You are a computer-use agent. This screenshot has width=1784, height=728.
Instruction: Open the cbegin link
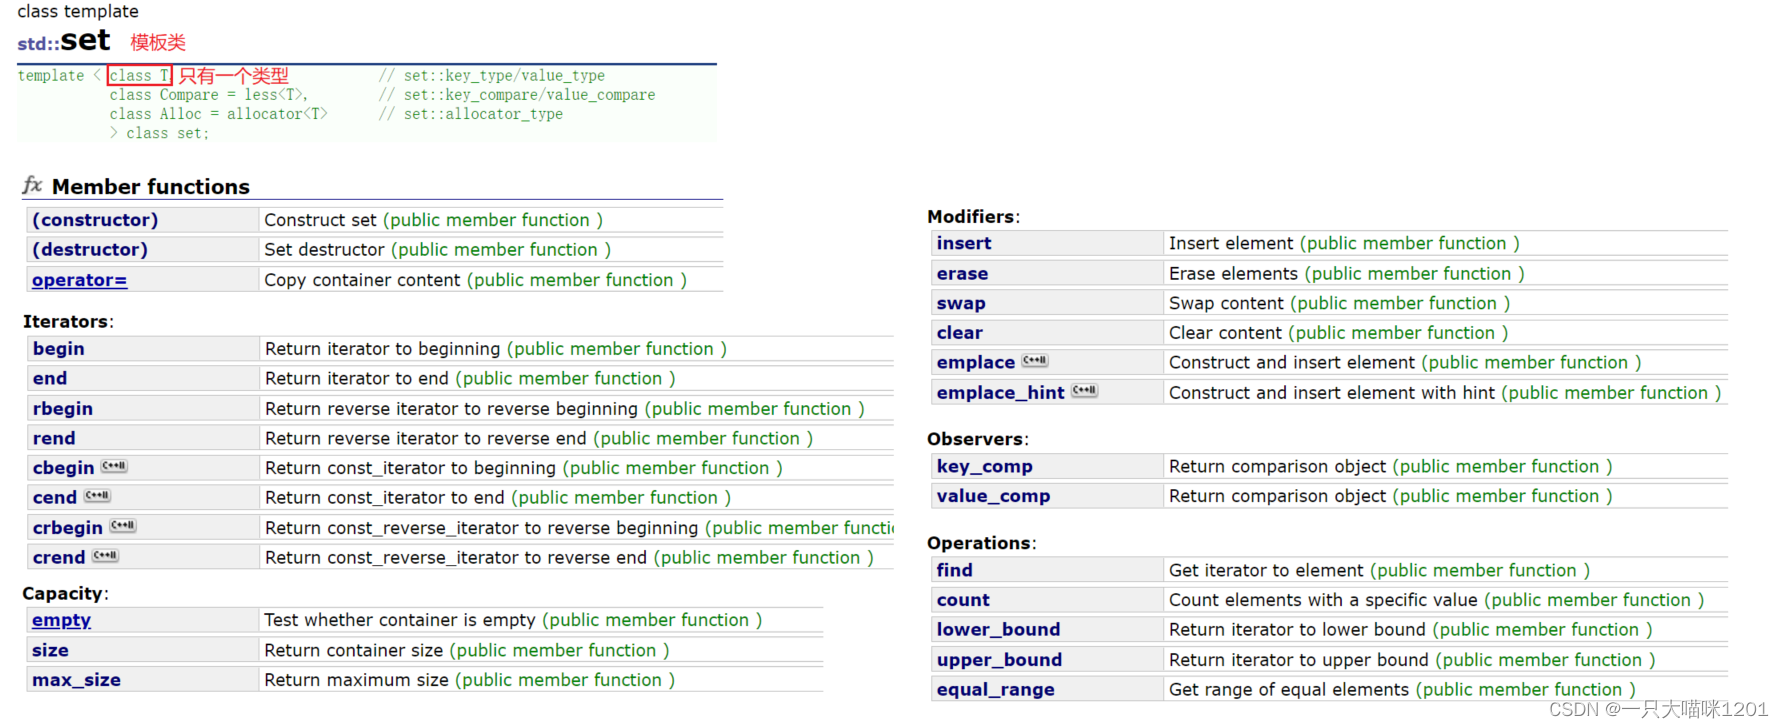click(x=64, y=468)
